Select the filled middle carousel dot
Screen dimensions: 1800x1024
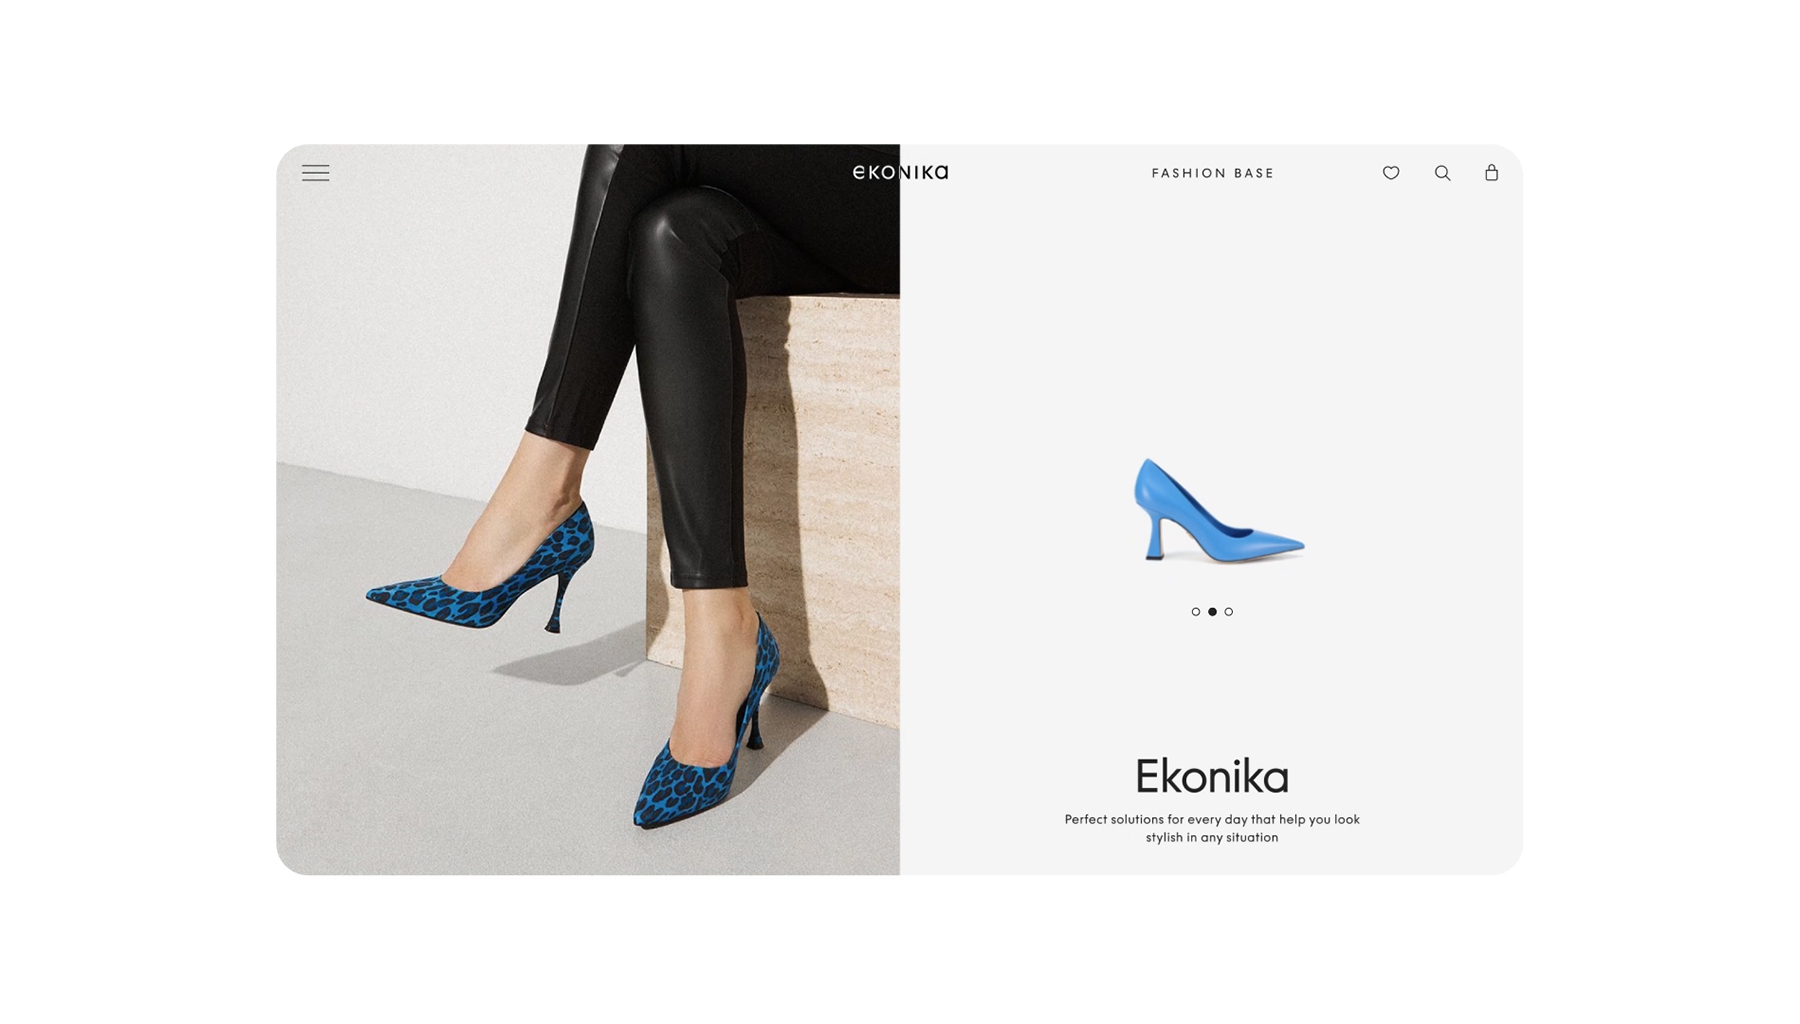point(1212,611)
